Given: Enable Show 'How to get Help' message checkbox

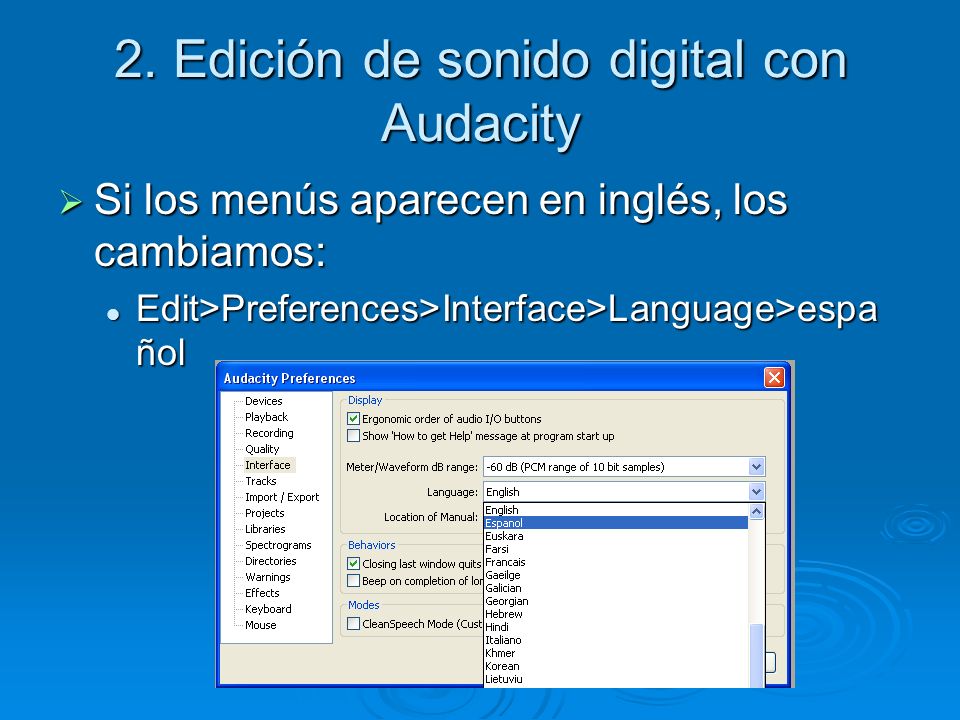Looking at the screenshot, I should [x=353, y=436].
